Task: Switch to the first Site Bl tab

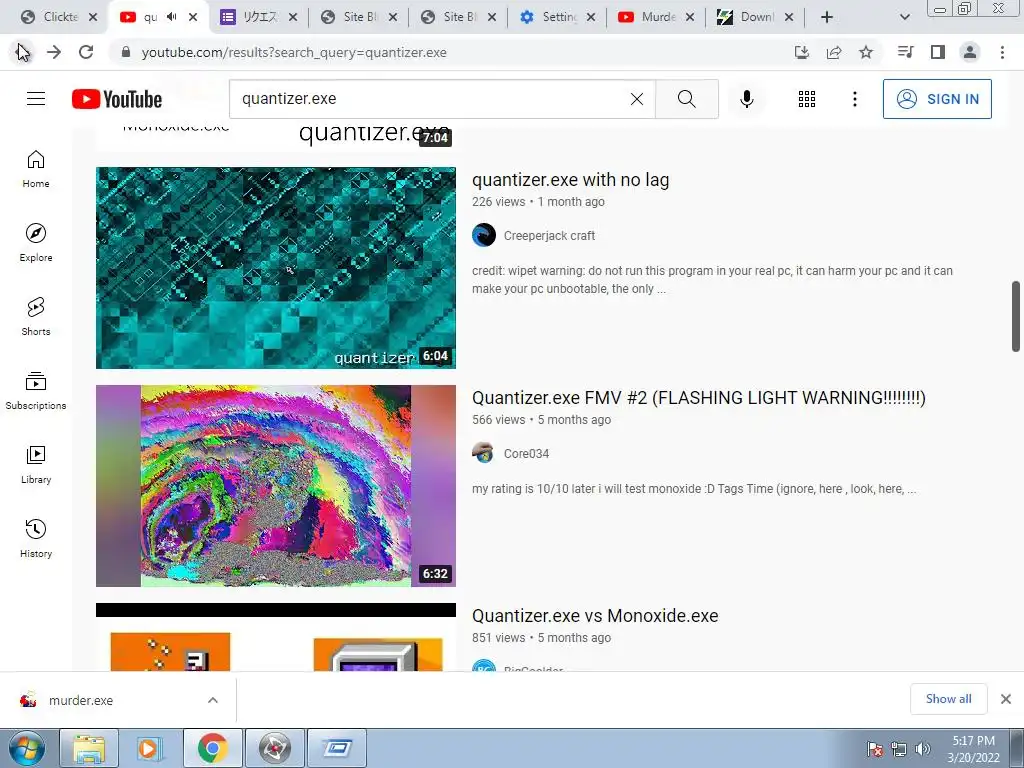Action: (359, 17)
